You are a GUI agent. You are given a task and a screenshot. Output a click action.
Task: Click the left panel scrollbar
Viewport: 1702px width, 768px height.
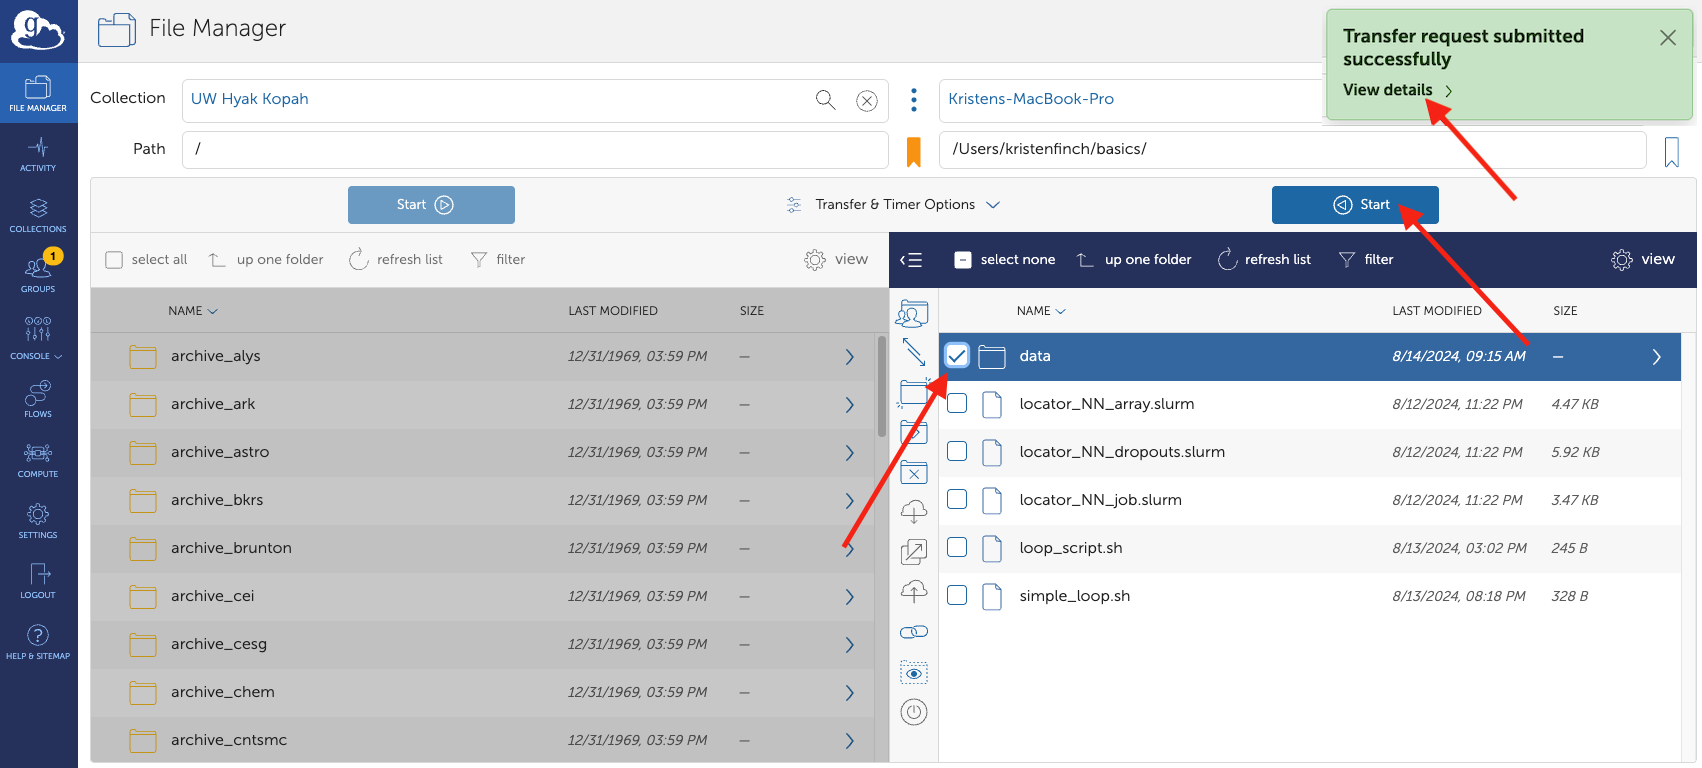881,387
